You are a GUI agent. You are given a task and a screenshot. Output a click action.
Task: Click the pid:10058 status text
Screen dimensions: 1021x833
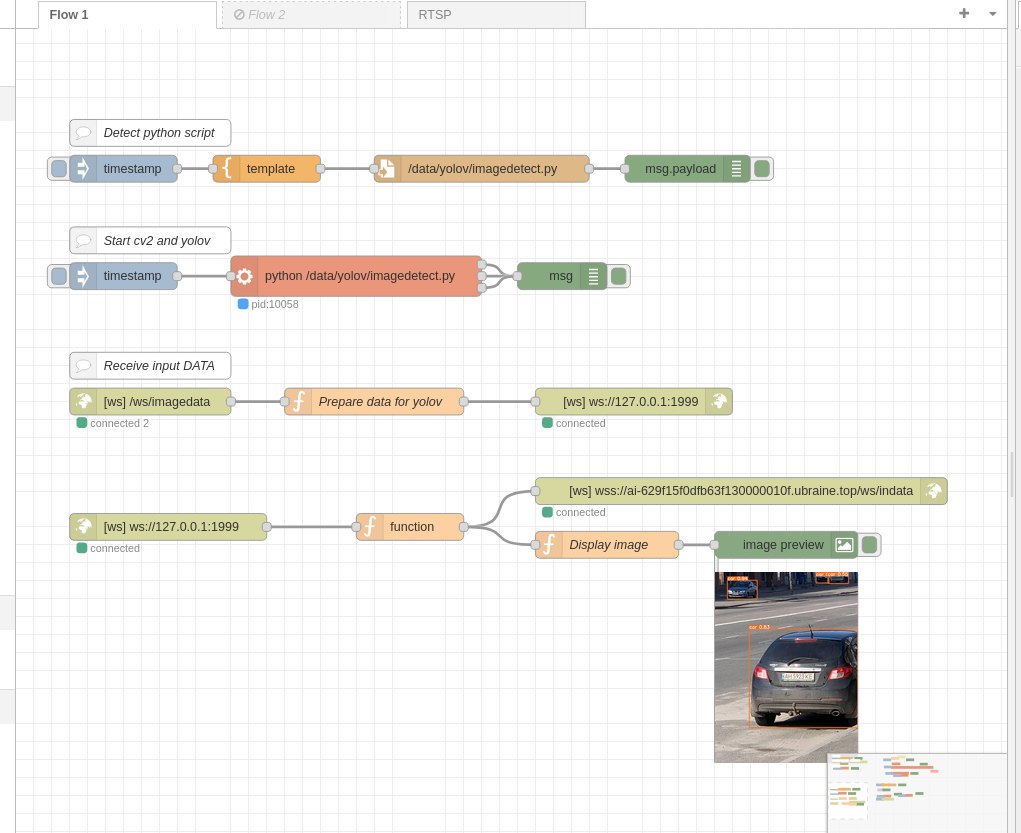click(275, 304)
